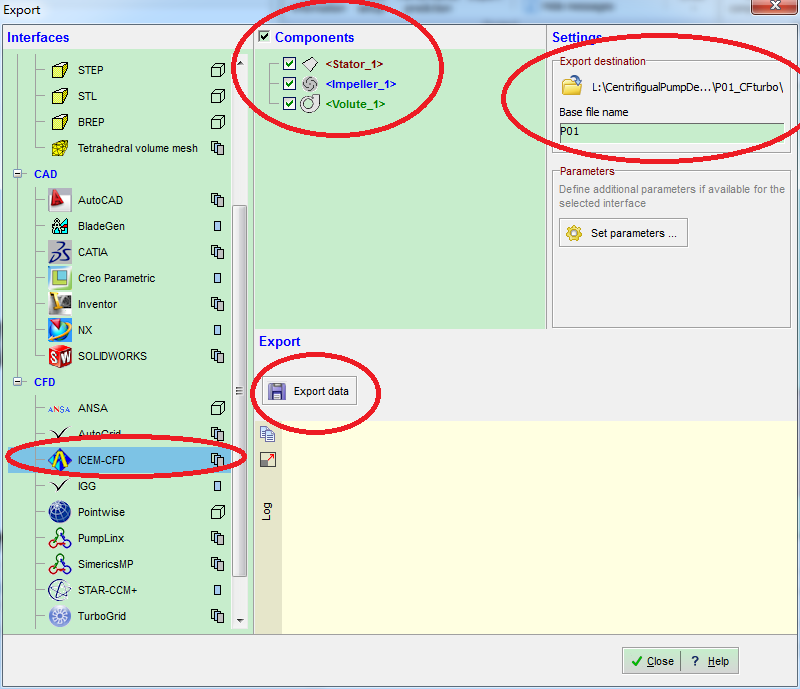
Task: Select the ANSA interface icon
Action: (x=59, y=408)
